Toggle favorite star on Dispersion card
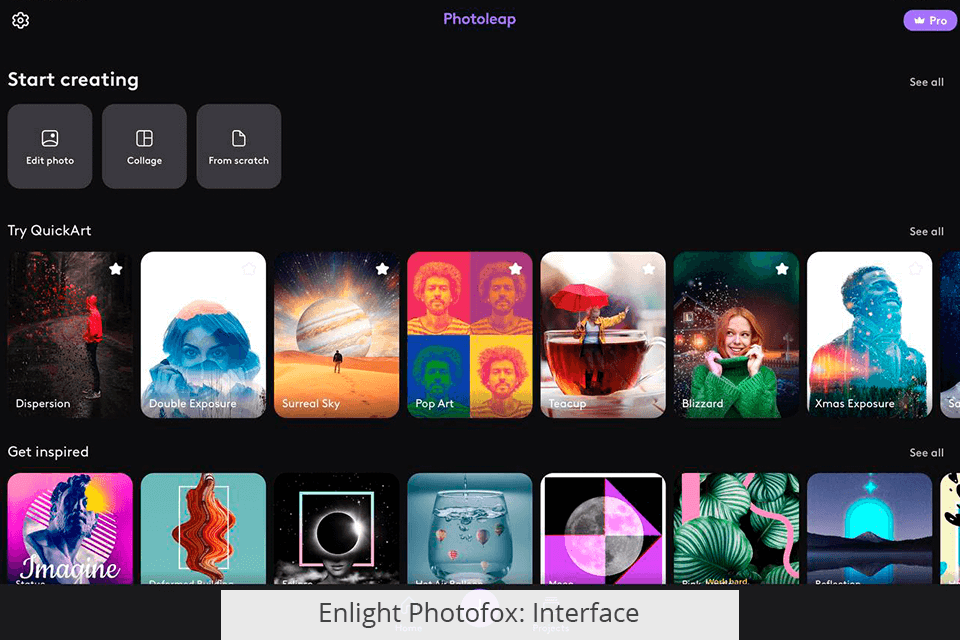 coord(116,269)
